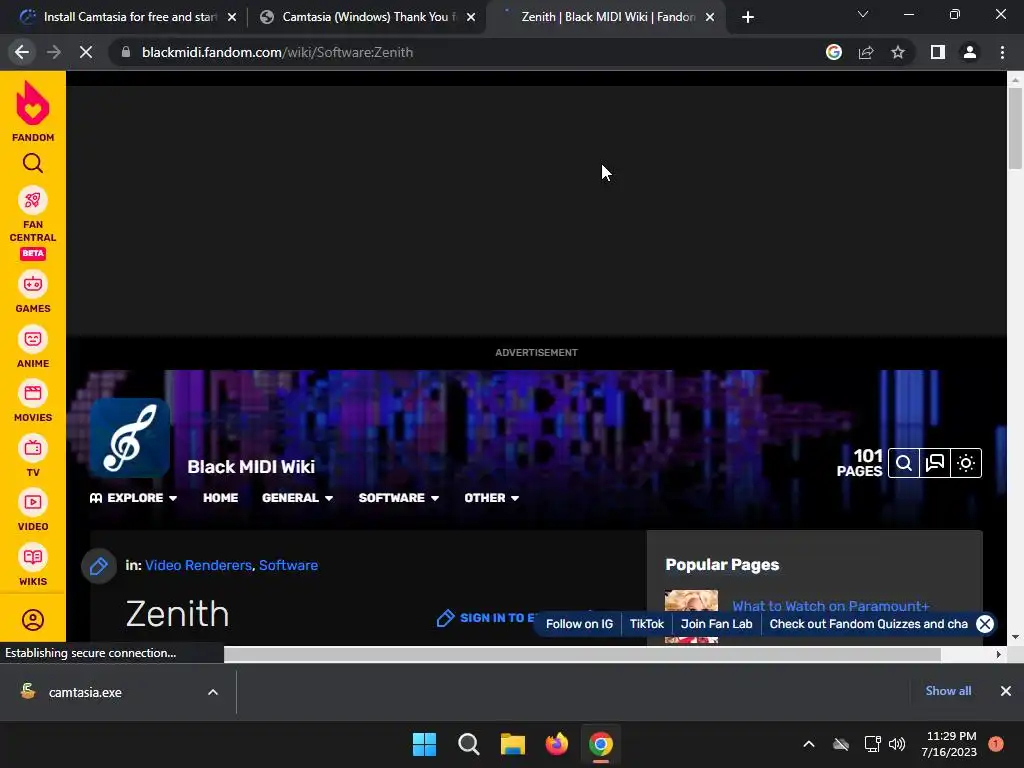Open the tab search chevron
1024x768 pixels.
click(863, 14)
